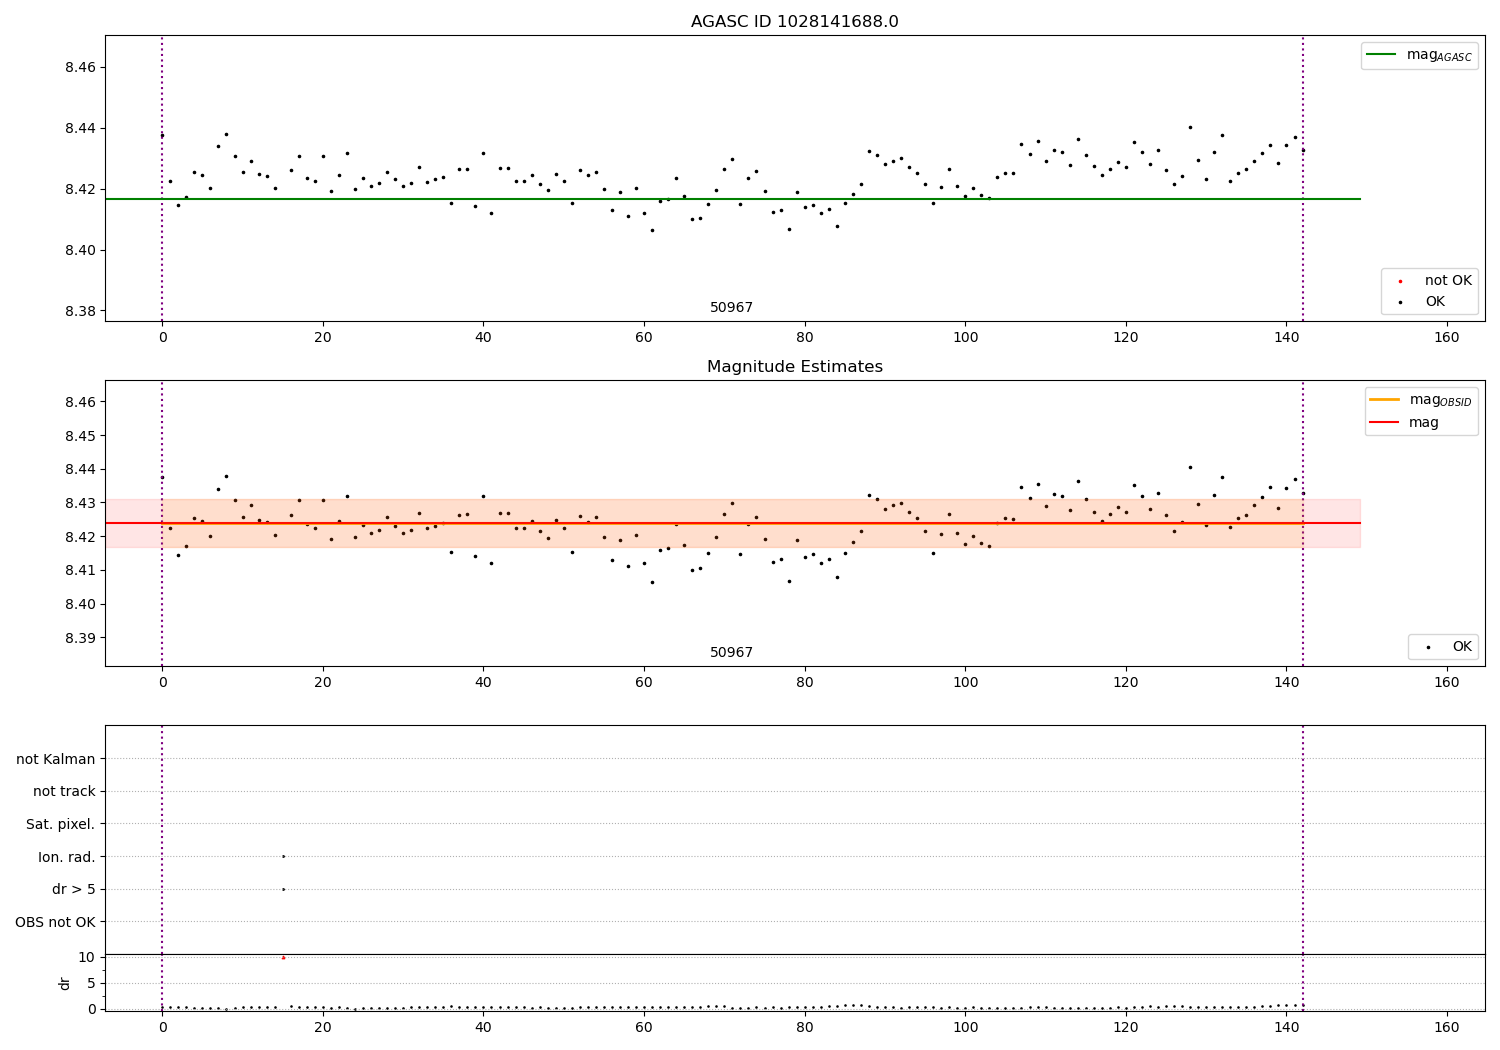Select the 'not track' row label

[x=64, y=792]
